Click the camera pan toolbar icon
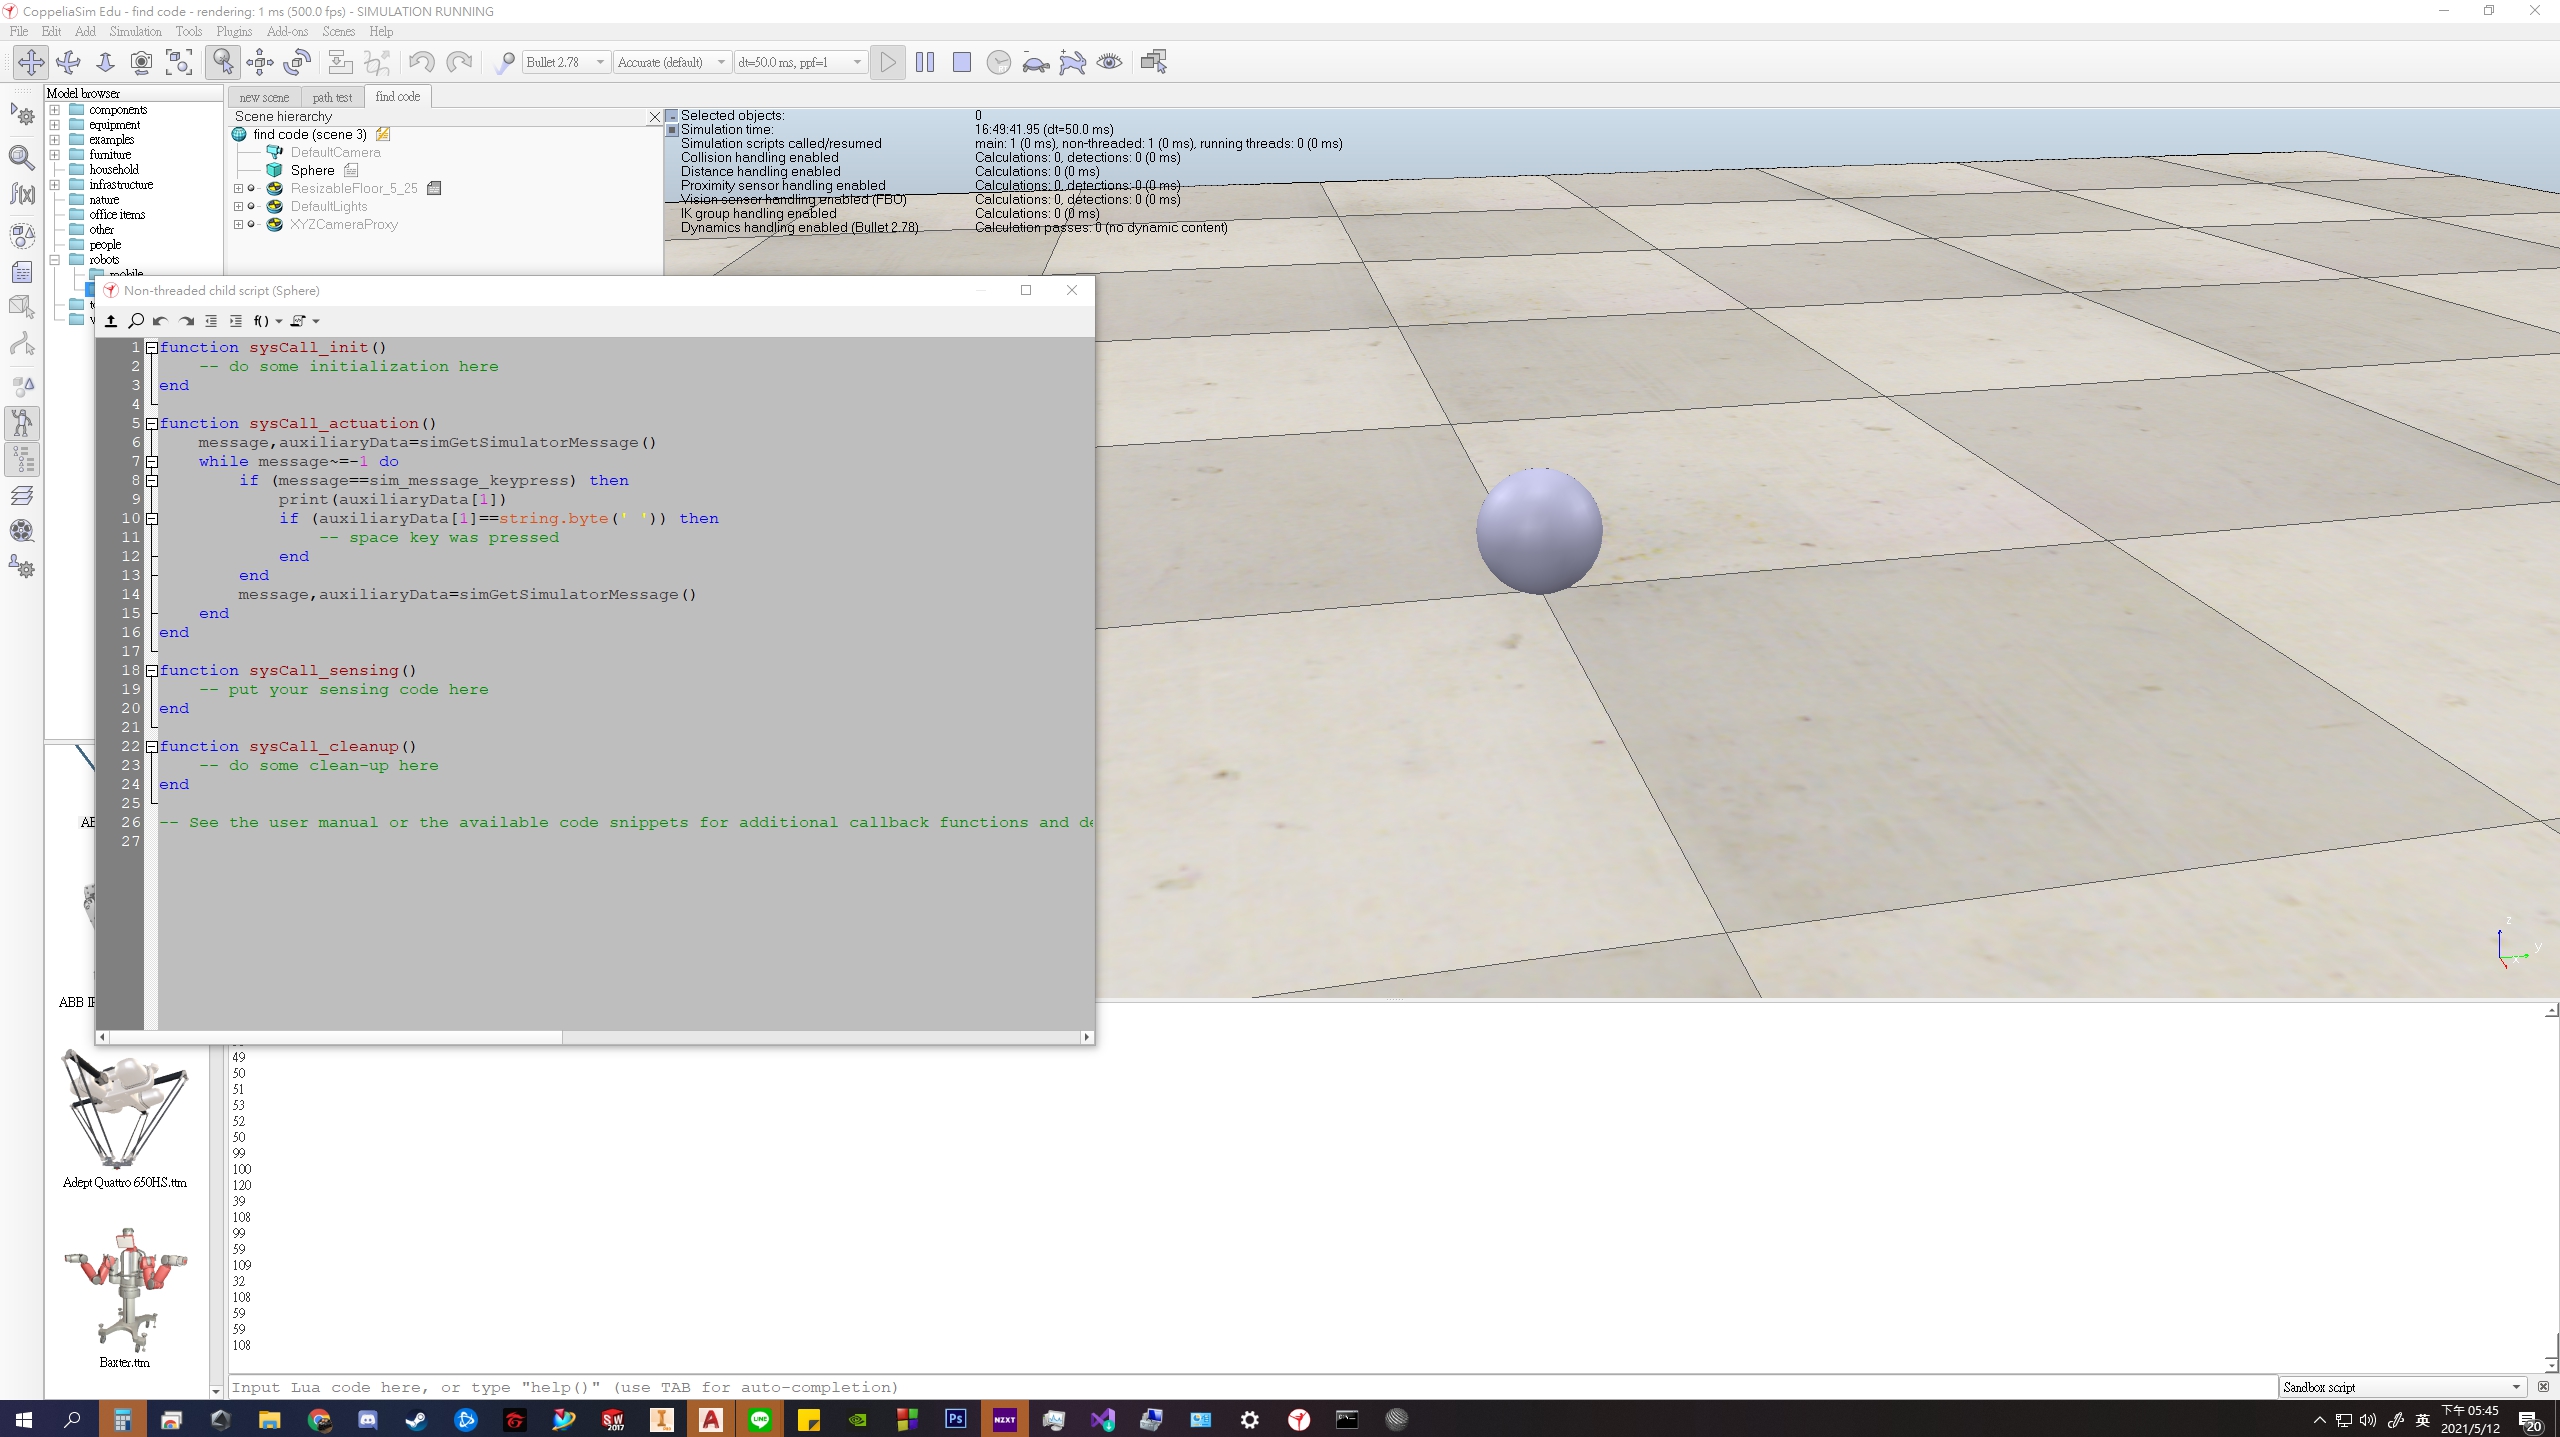The width and height of the screenshot is (2560, 1437). (31, 62)
